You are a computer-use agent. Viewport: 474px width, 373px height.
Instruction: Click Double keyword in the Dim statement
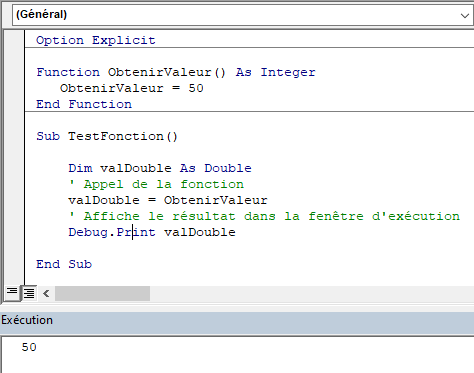tap(228, 168)
